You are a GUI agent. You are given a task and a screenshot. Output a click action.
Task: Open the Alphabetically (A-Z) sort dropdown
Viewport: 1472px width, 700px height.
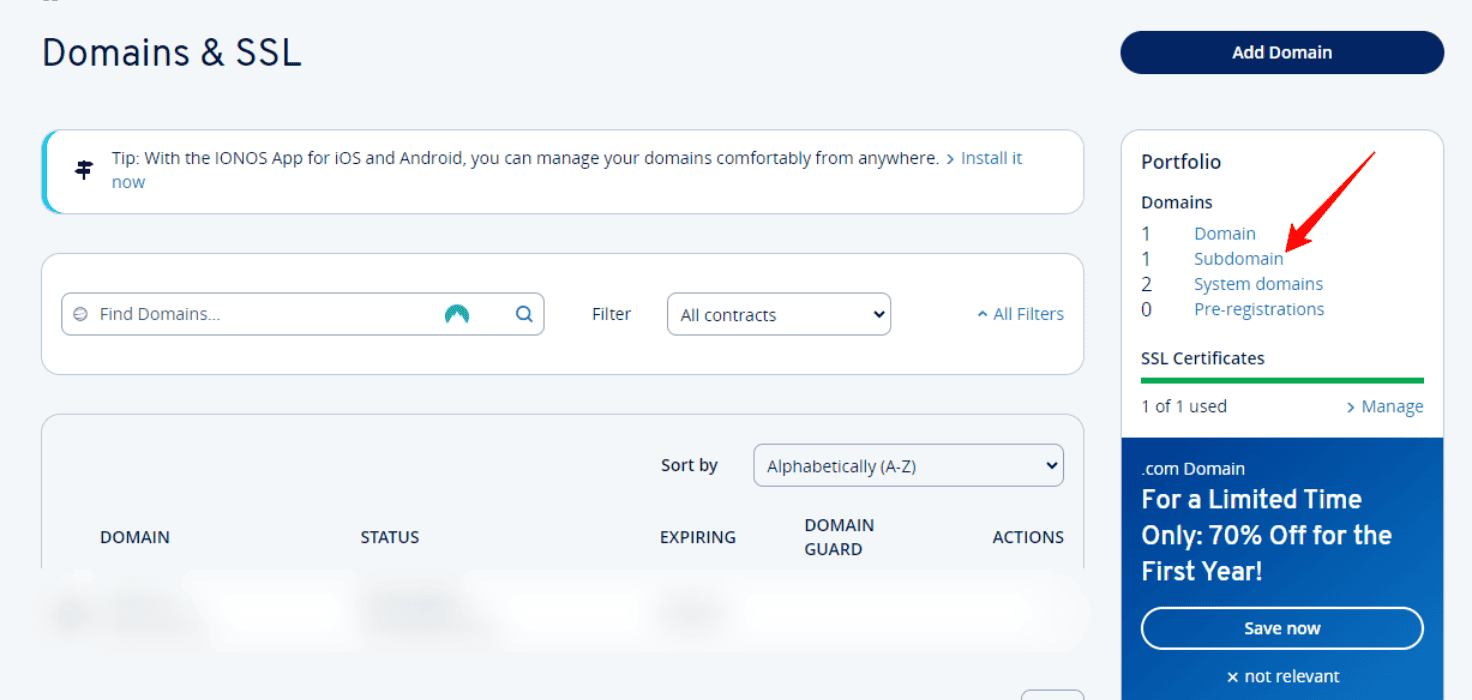click(907, 465)
